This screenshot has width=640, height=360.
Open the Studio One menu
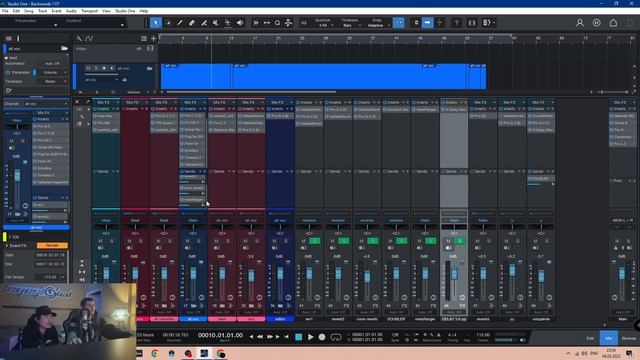(x=125, y=11)
